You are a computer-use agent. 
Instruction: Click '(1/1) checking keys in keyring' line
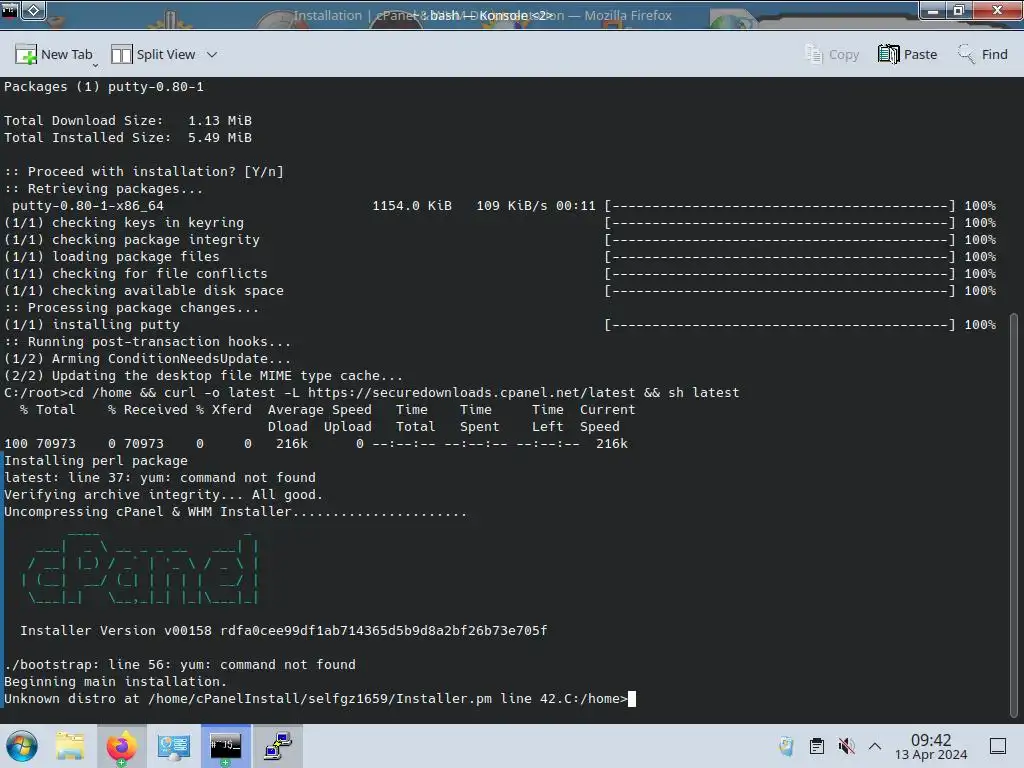500,223
